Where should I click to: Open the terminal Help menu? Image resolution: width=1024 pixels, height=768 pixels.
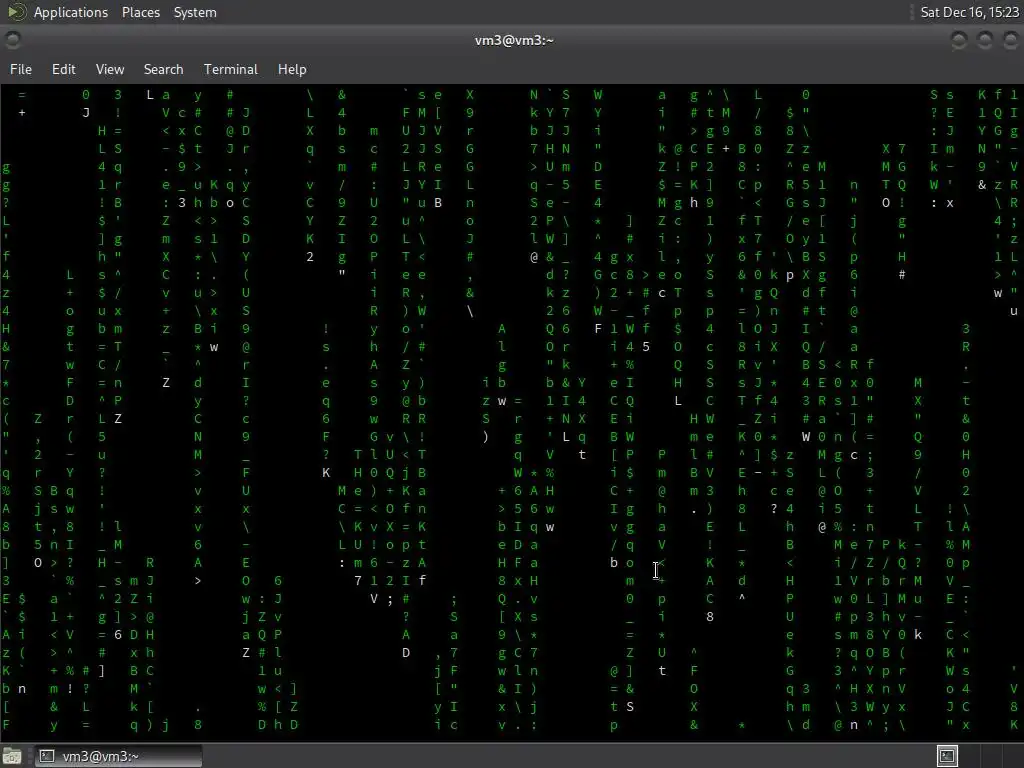click(x=292, y=69)
